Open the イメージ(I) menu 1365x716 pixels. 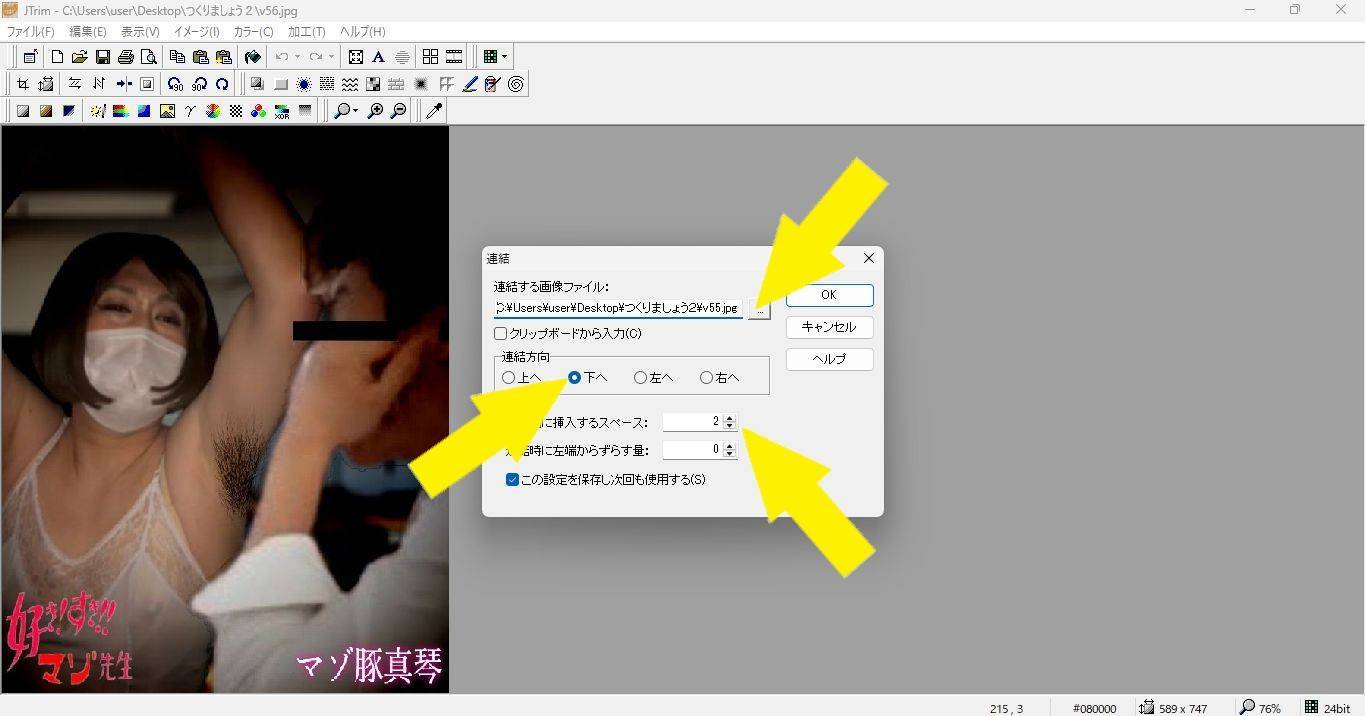click(x=196, y=32)
